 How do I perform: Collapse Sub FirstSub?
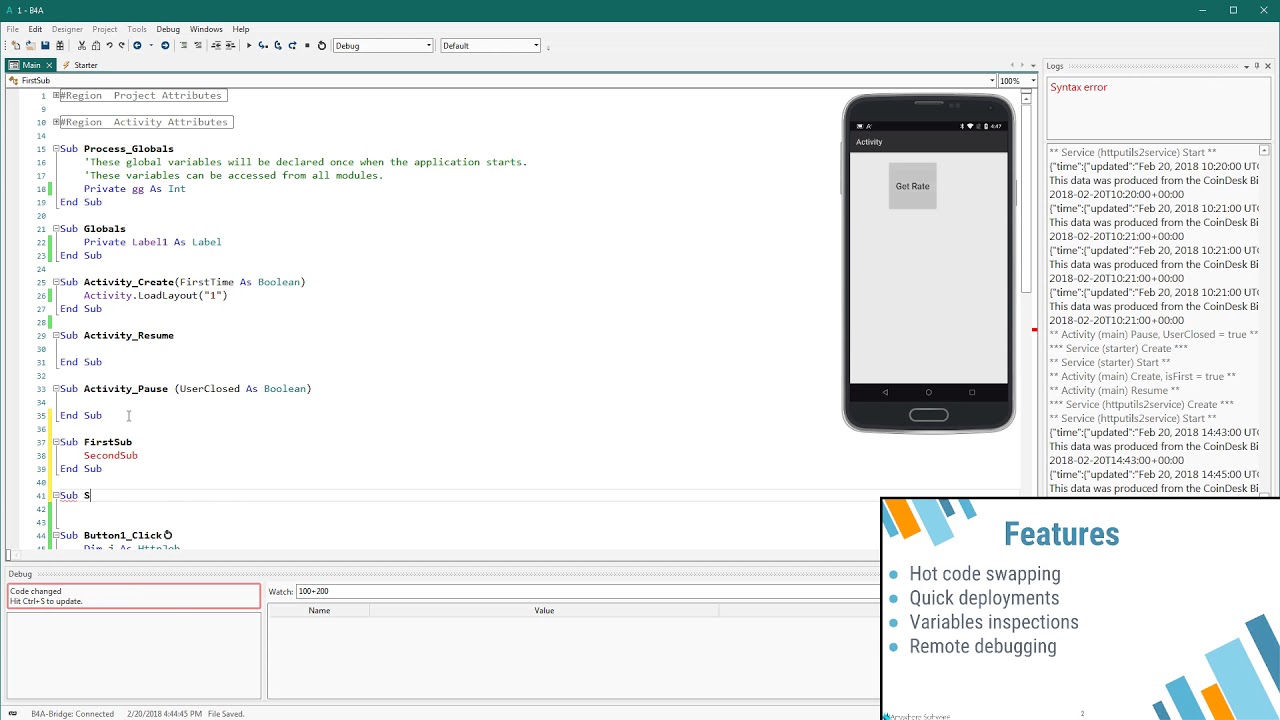pos(56,442)
